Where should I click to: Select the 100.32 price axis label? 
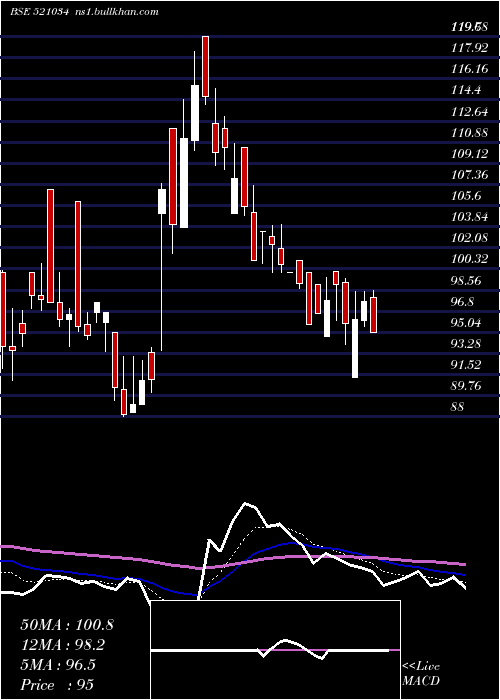pos(469,259)
